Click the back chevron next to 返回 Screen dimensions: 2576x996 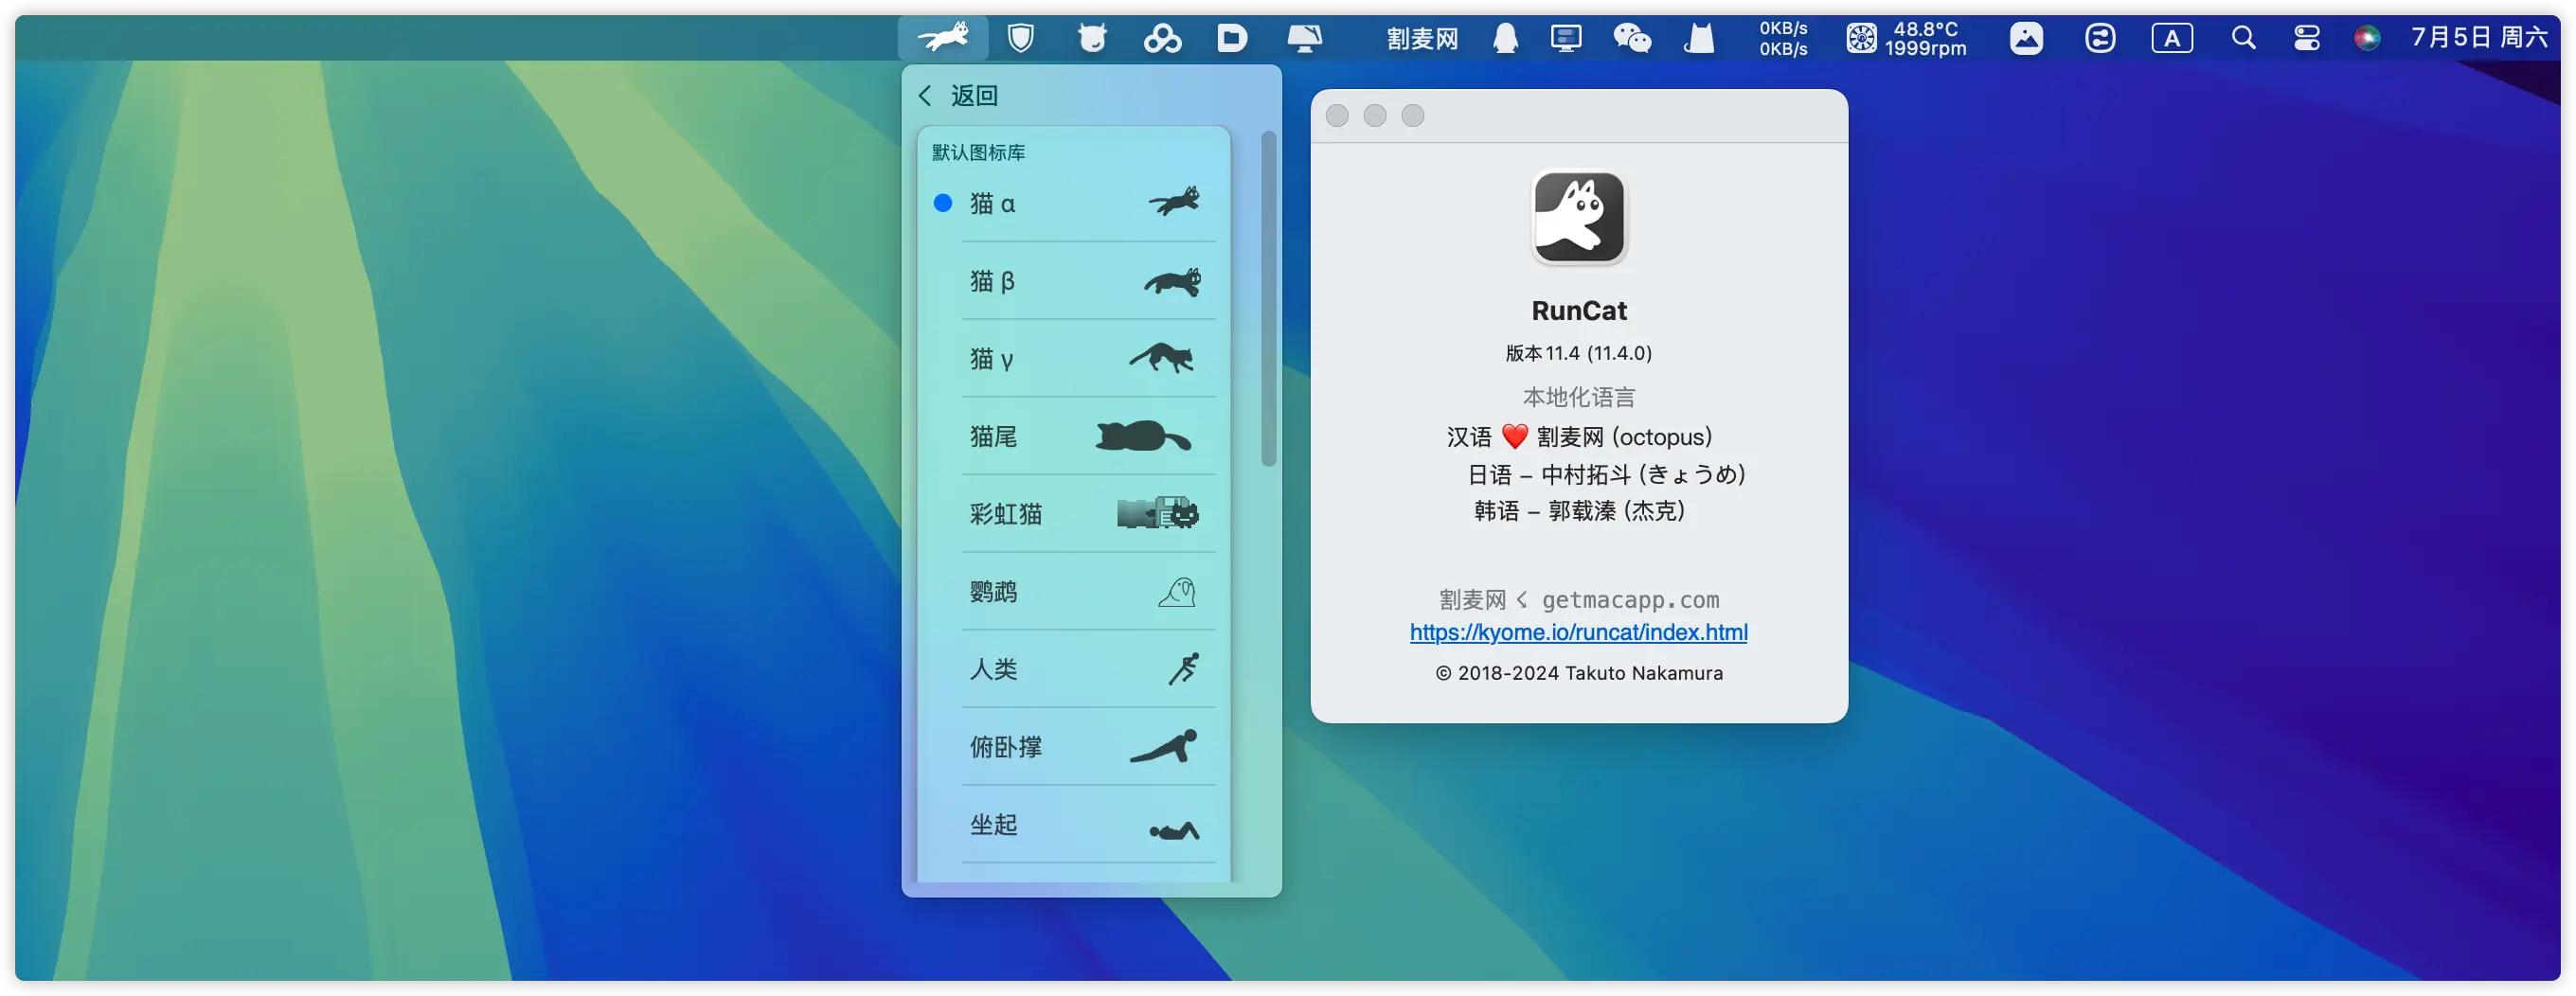925,95
